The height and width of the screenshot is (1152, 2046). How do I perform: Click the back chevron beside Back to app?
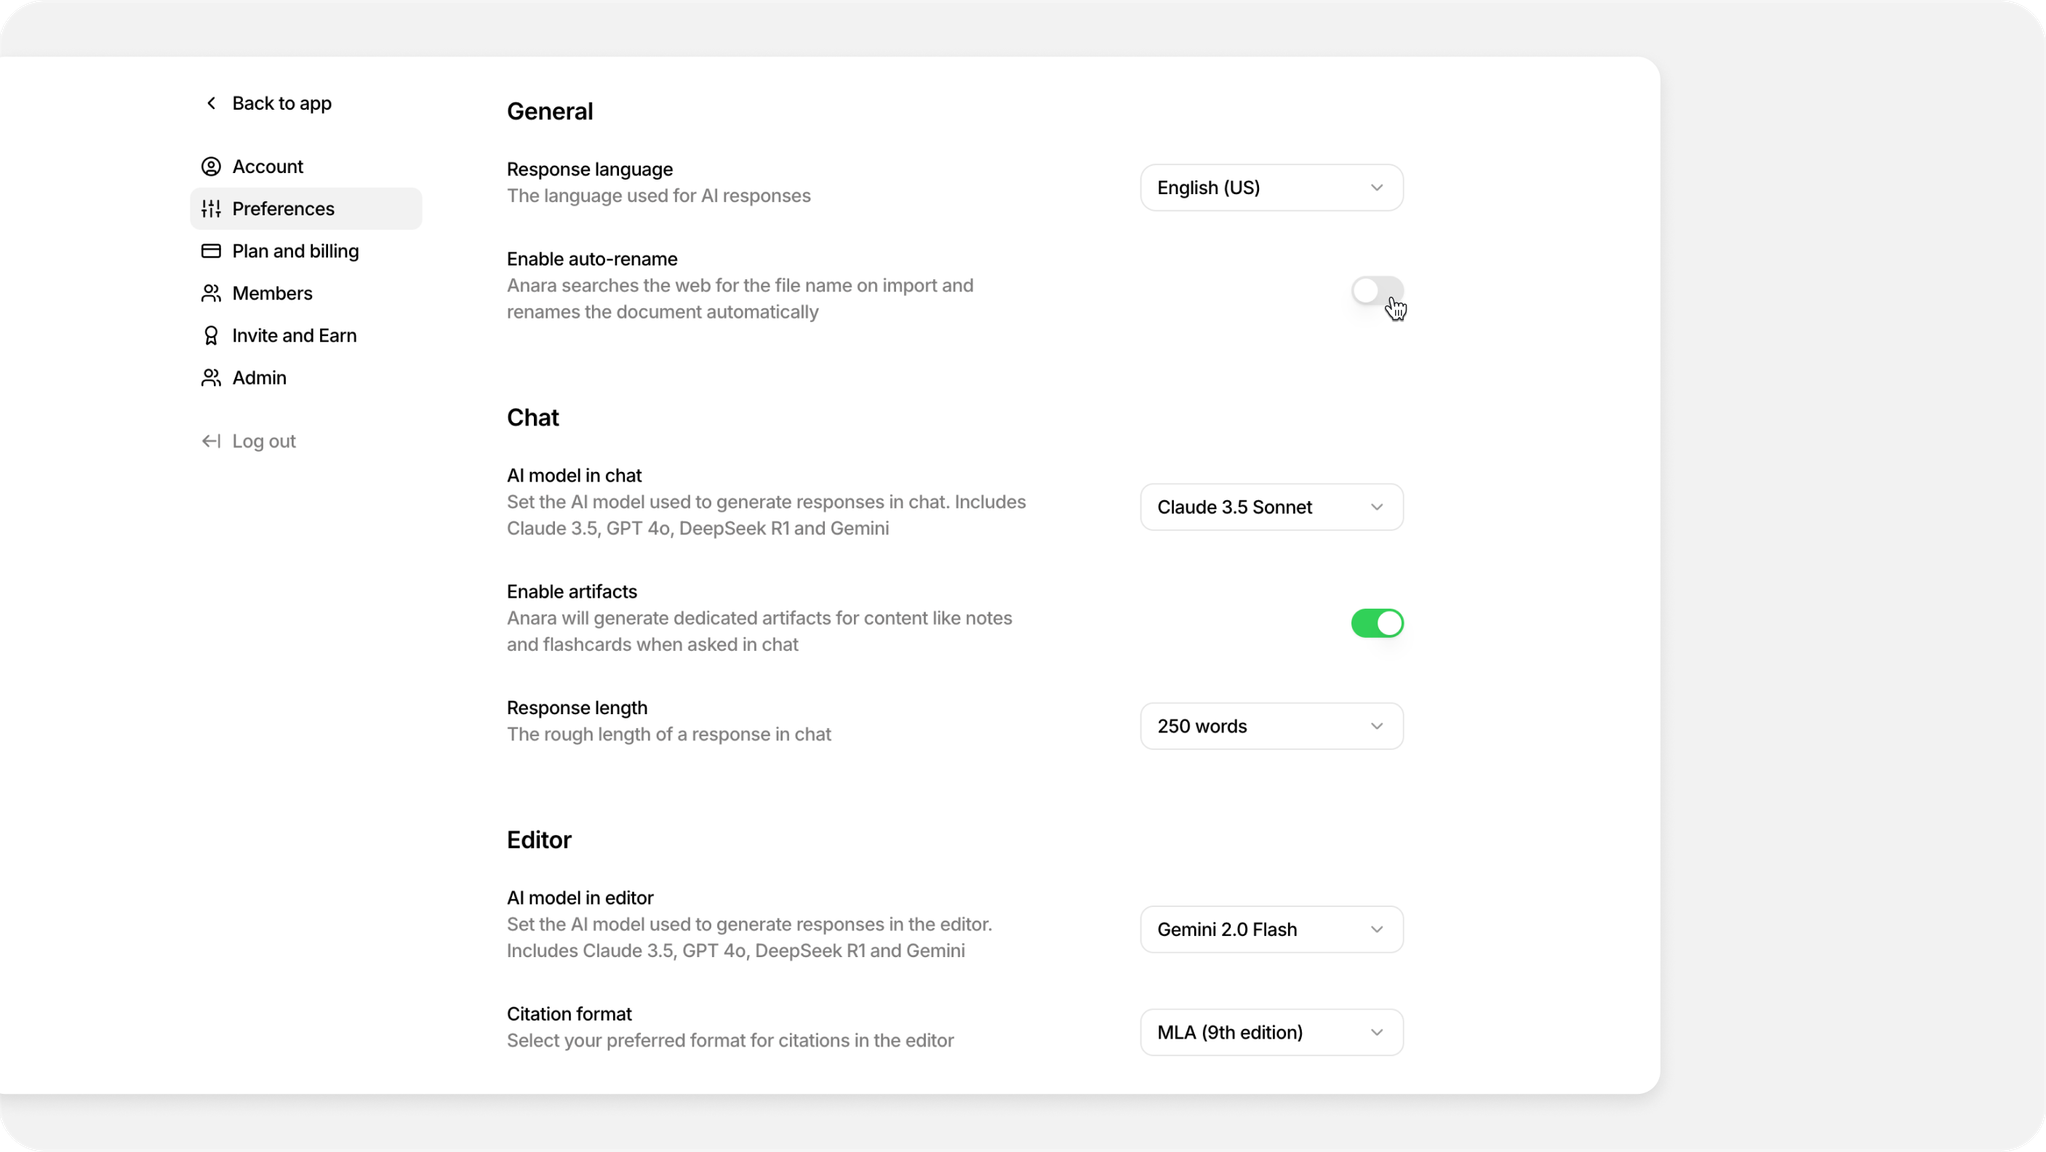[x=211, y=103]
